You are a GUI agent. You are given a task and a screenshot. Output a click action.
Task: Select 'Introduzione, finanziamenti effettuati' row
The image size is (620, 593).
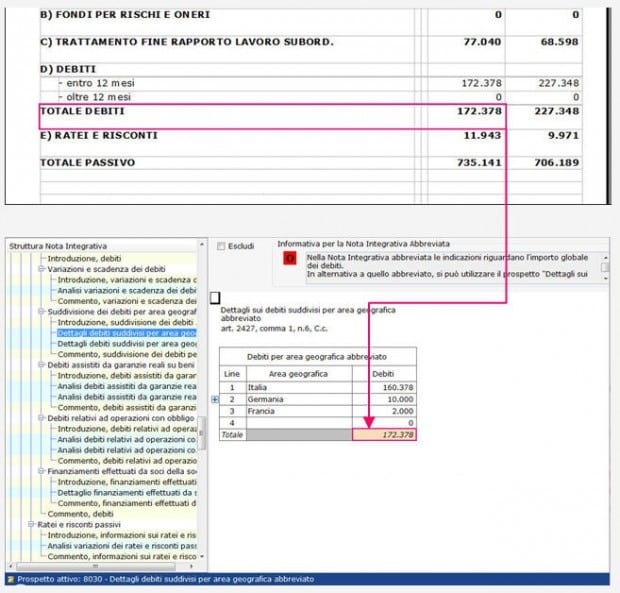pyautogui.click(x=127, y=482)
